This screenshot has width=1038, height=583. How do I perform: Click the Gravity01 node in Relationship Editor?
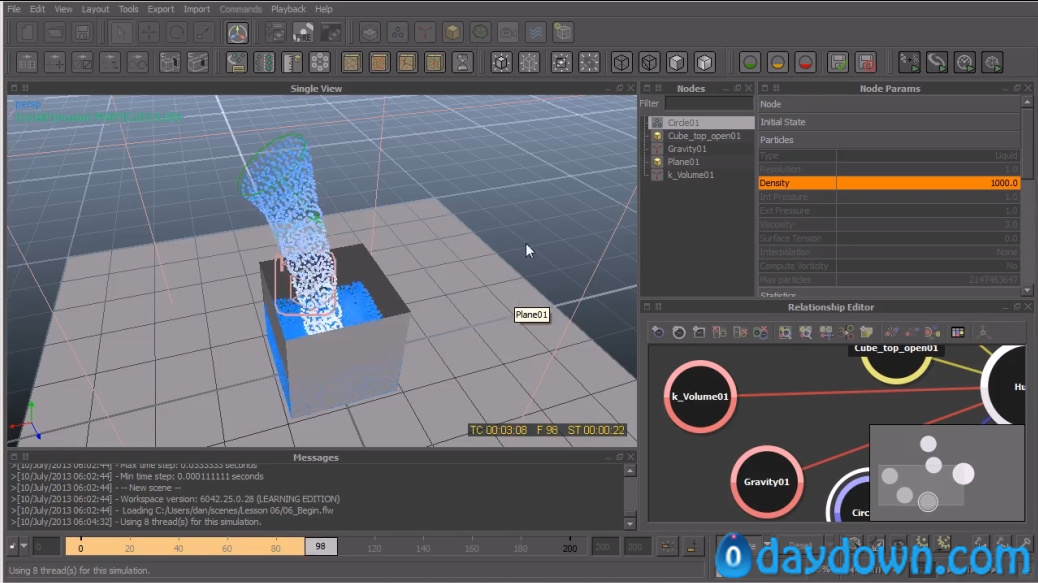[767, 482]
